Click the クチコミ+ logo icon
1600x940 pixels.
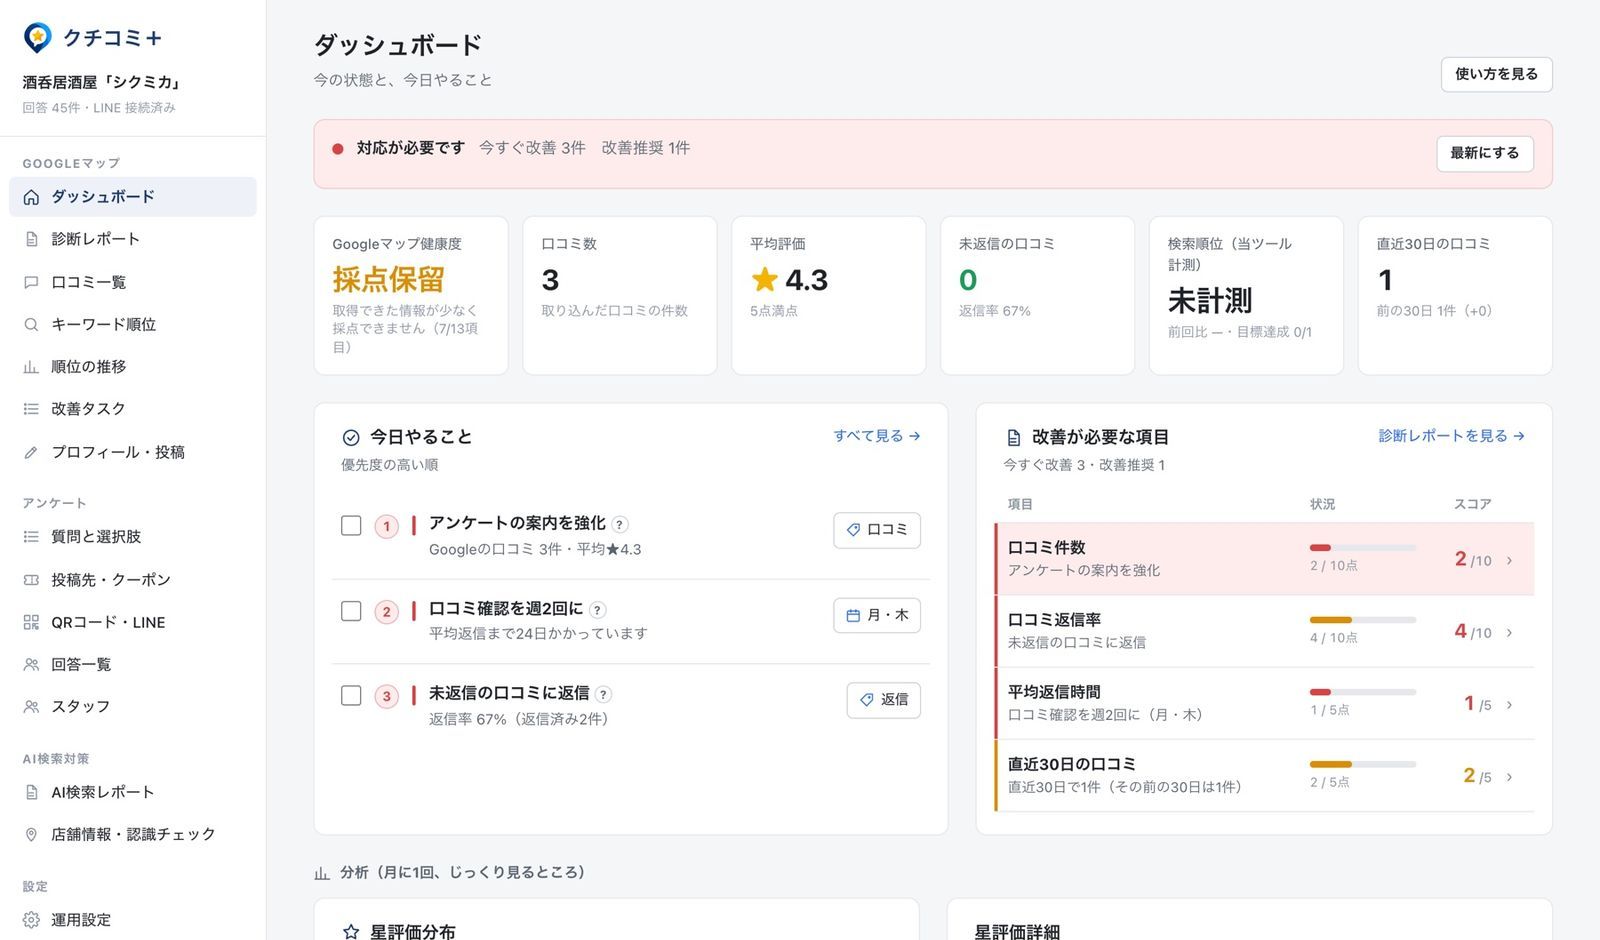(x=38, y=38)
